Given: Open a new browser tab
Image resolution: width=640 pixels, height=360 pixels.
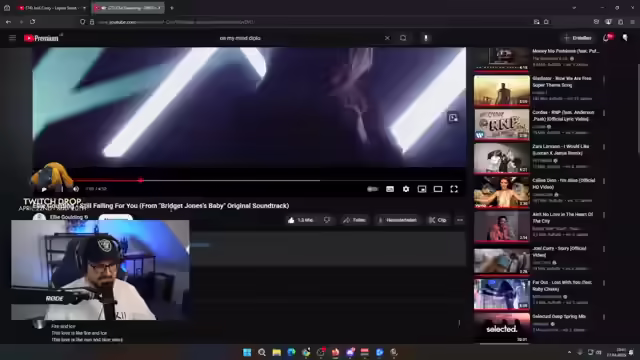Looking at the screenshot, I should coord(172,8).
